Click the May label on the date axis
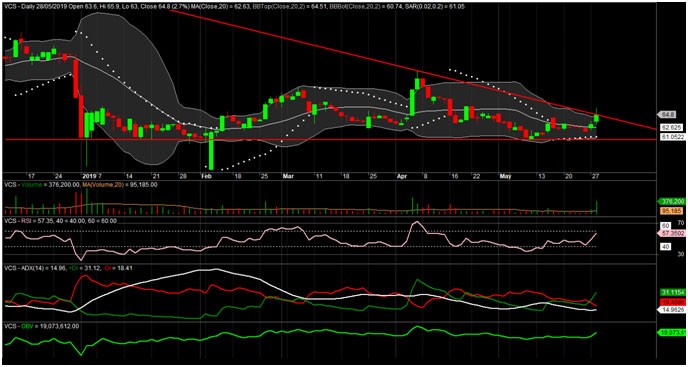This screenshot has width=688, height=367. 505,176
